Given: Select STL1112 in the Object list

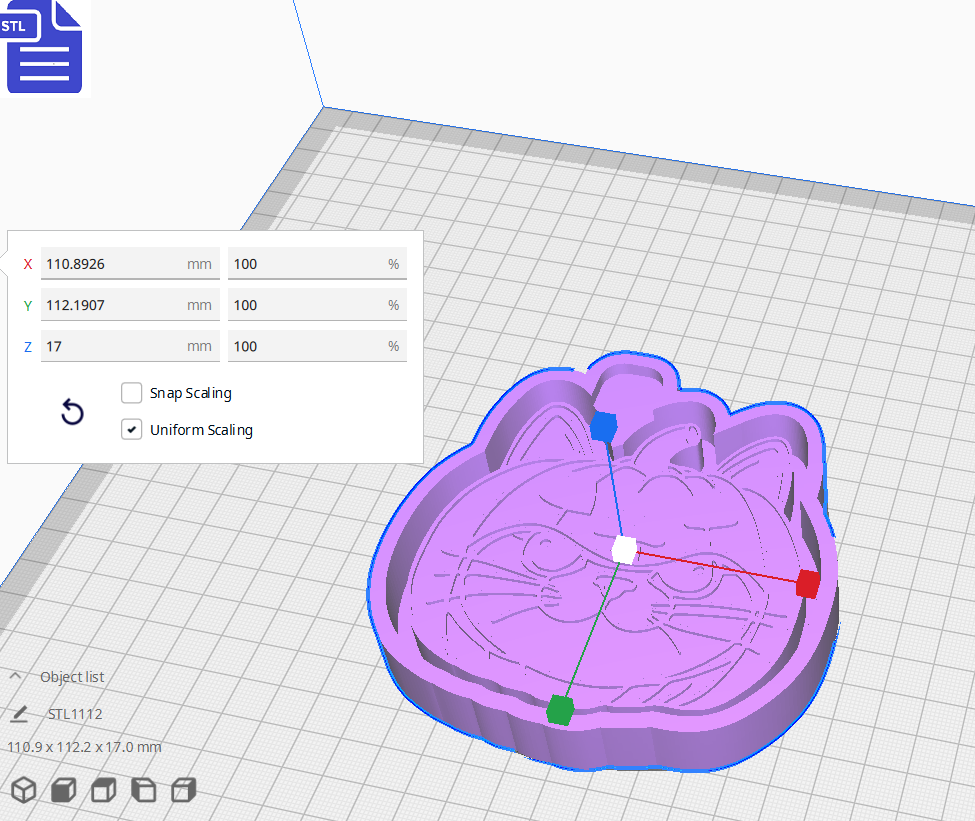Looking at the screenshot, I should [x=76, y=716].
